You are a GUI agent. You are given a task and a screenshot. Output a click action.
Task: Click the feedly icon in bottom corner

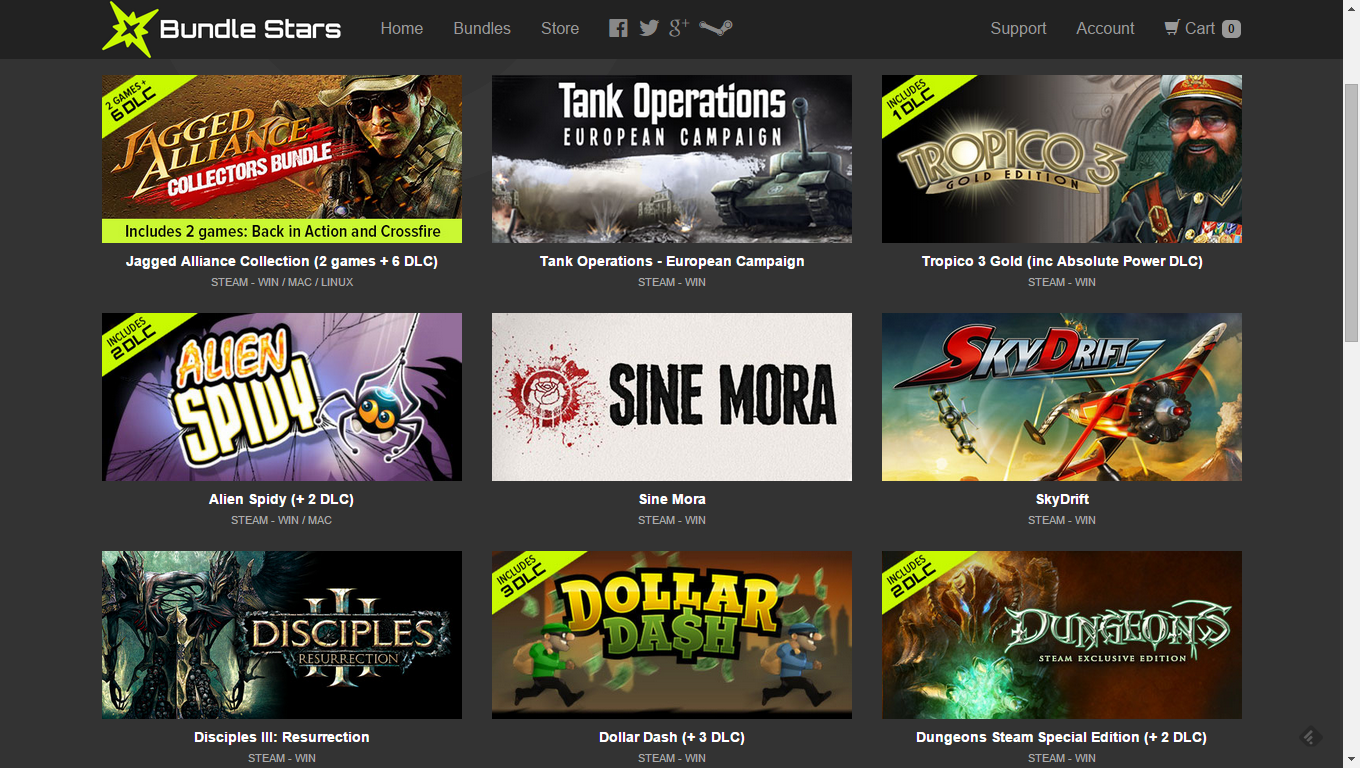click(1311, 737)
